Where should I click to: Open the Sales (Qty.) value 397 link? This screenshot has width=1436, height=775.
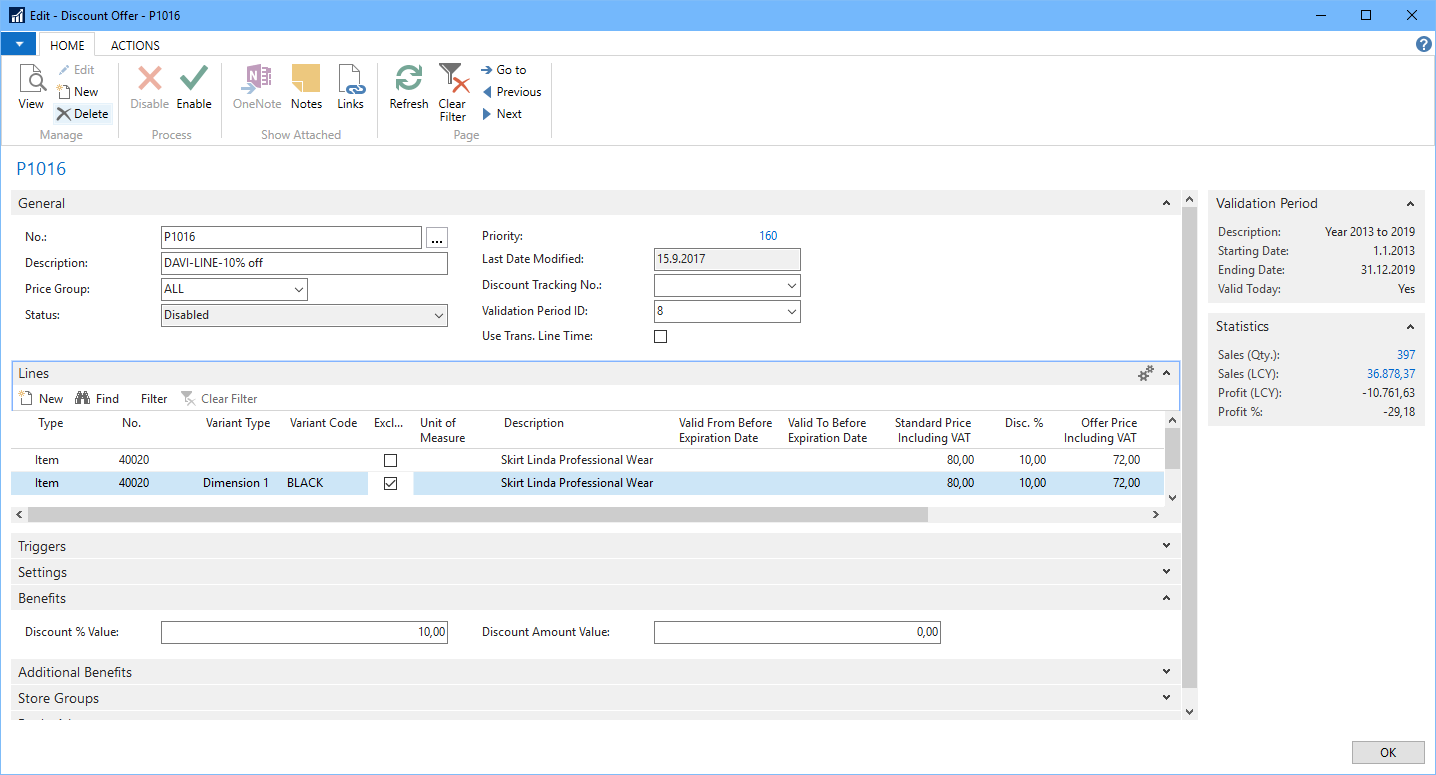pos(1405,355)
